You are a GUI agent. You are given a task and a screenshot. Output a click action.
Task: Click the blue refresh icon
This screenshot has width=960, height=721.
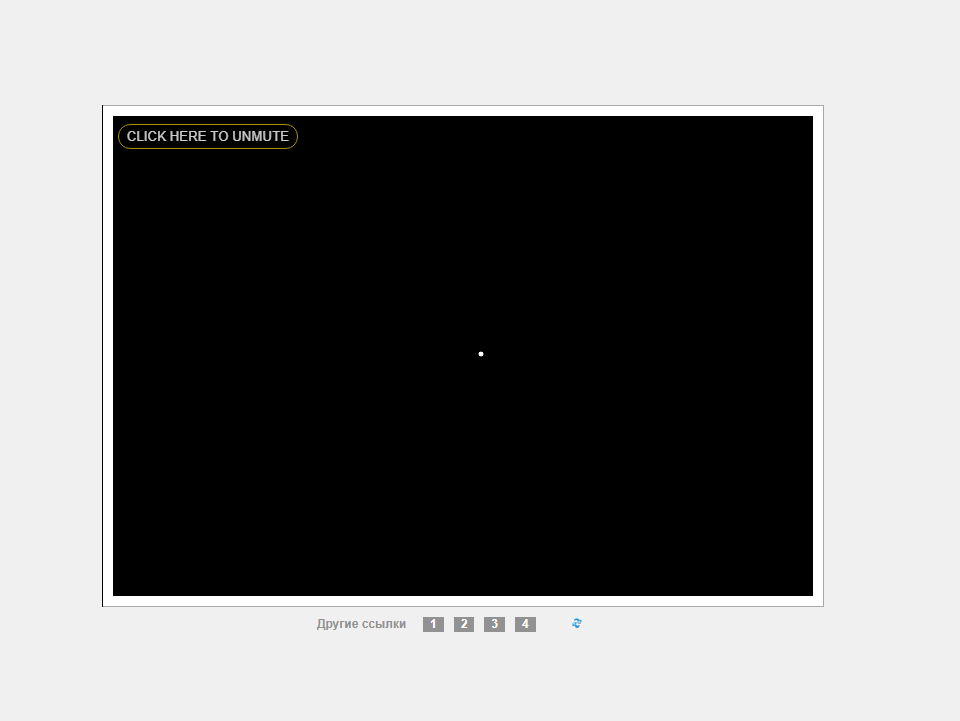click(577, 623)
